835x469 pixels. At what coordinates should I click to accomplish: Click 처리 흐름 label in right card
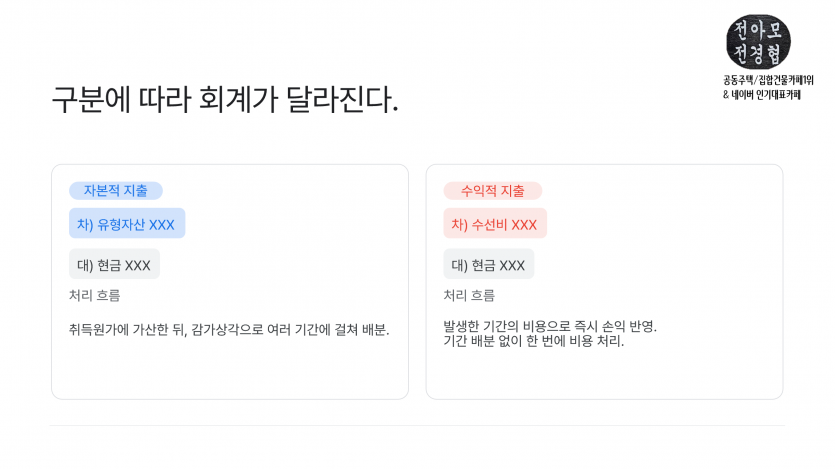click(x=469, y=295)
